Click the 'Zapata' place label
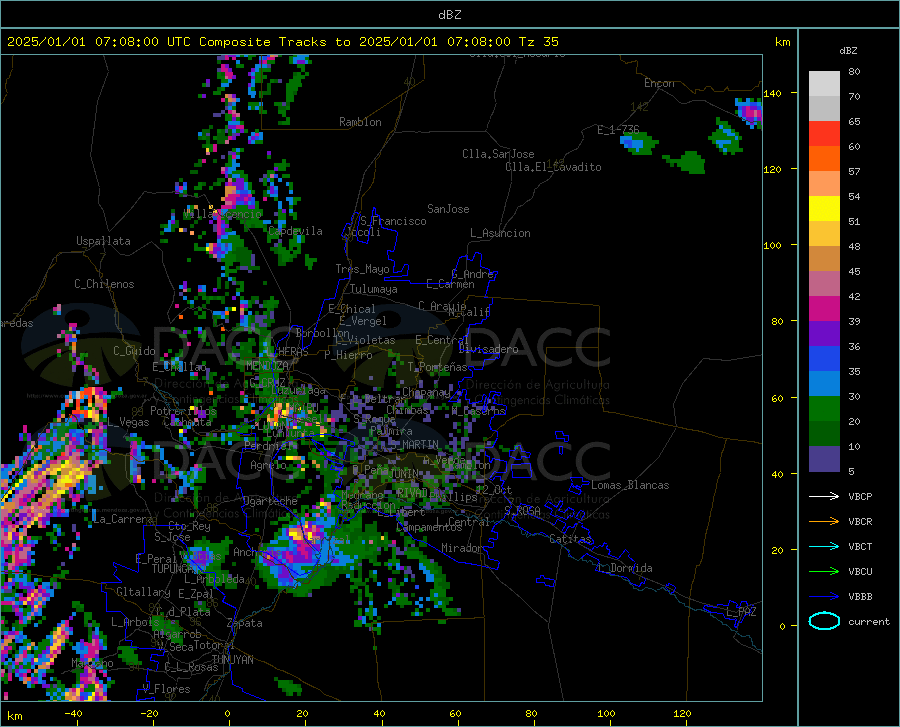The width and height of the screenshot is (900, 727). (x=245, y=623)
